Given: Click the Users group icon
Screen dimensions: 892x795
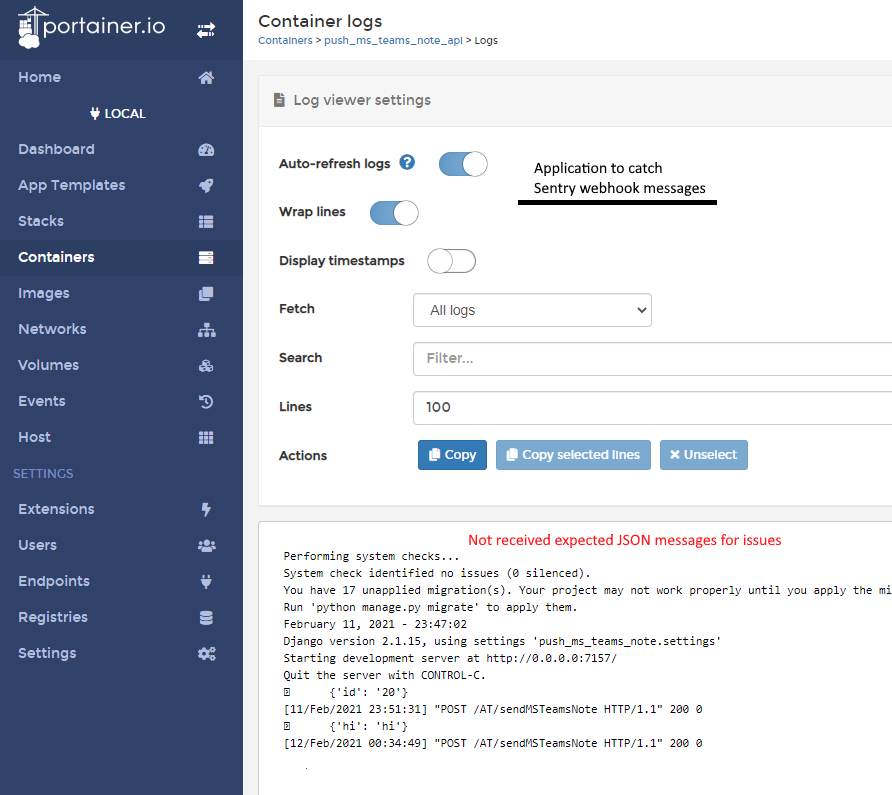Looking at the screenshot, I should 207,545.
